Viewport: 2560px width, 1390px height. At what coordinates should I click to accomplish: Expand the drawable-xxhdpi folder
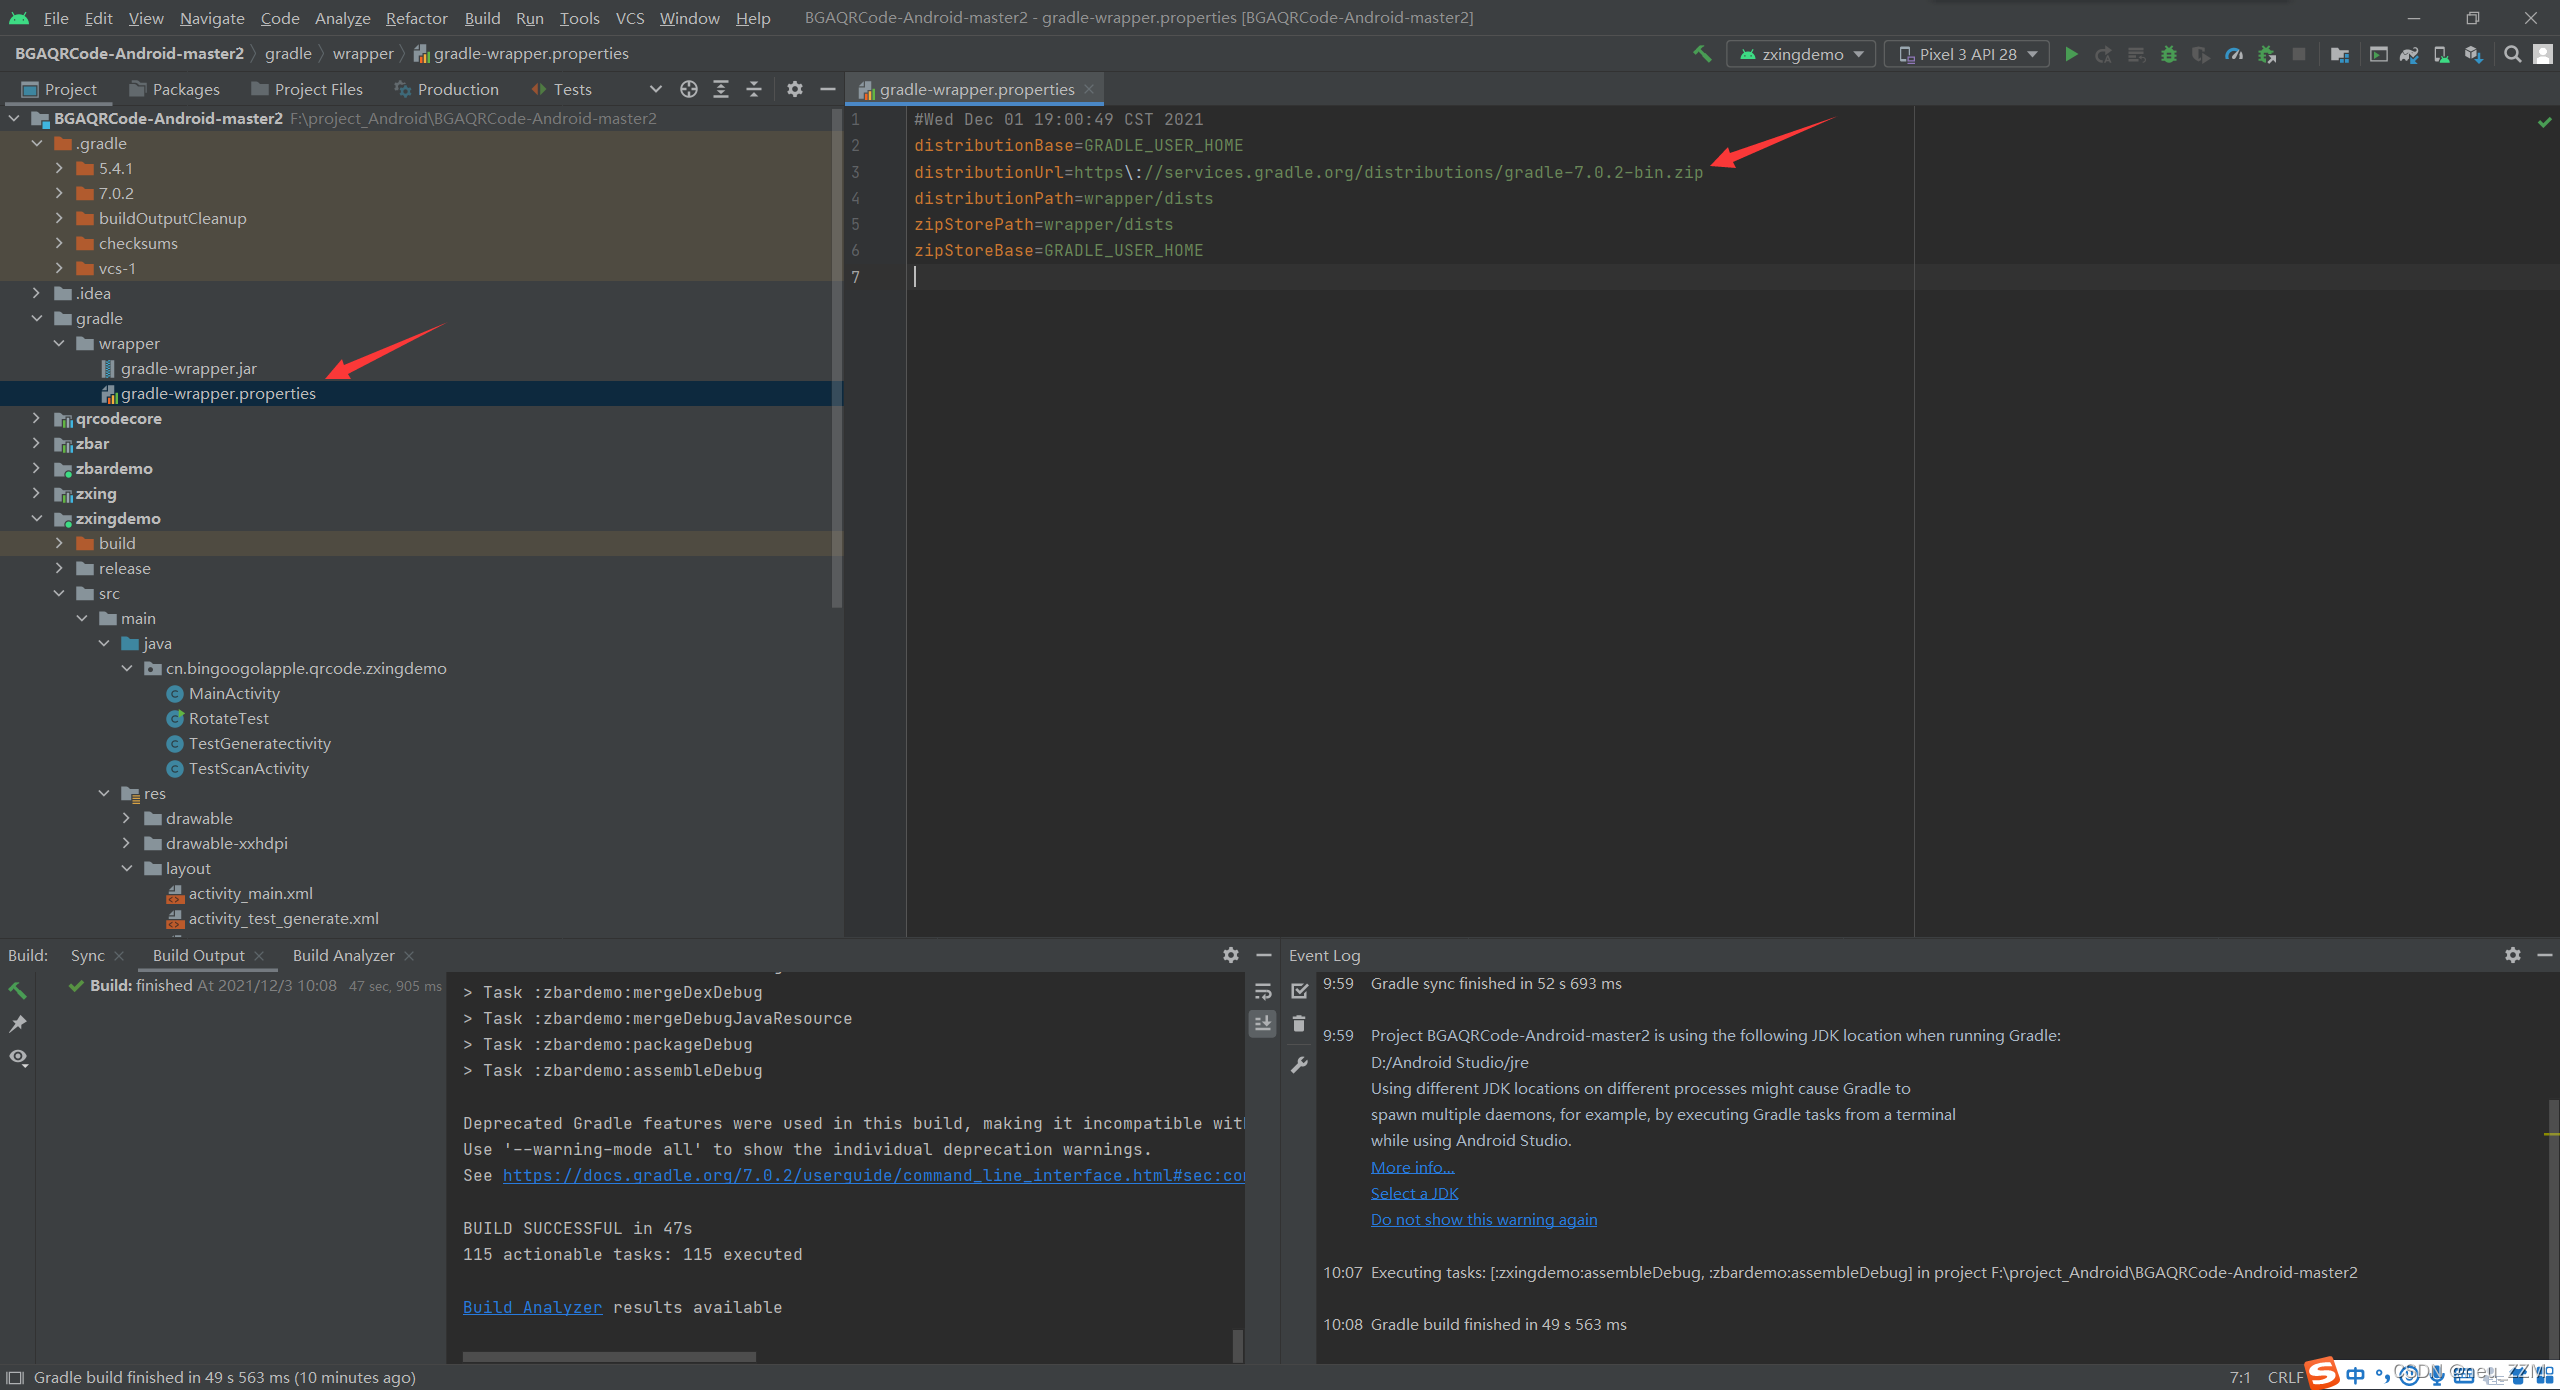click(x=127, y=843)
